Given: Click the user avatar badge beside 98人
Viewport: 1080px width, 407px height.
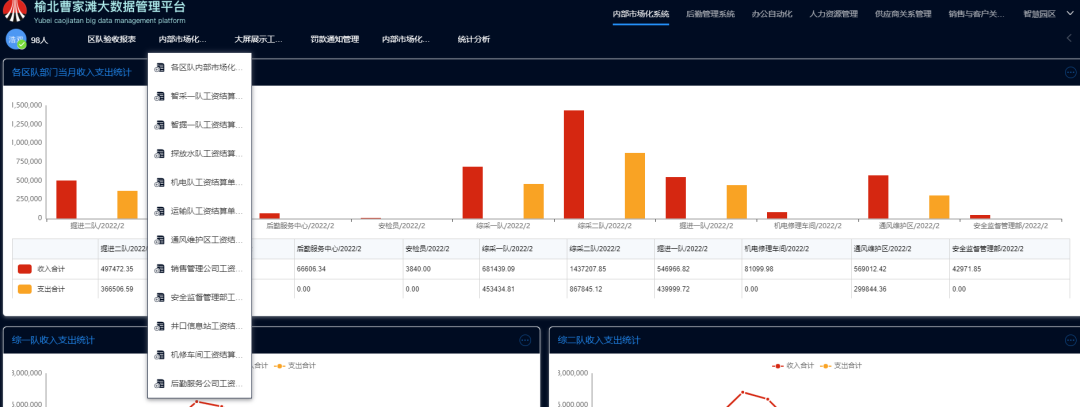Looking at the screenshot, I should coord(16,40).
